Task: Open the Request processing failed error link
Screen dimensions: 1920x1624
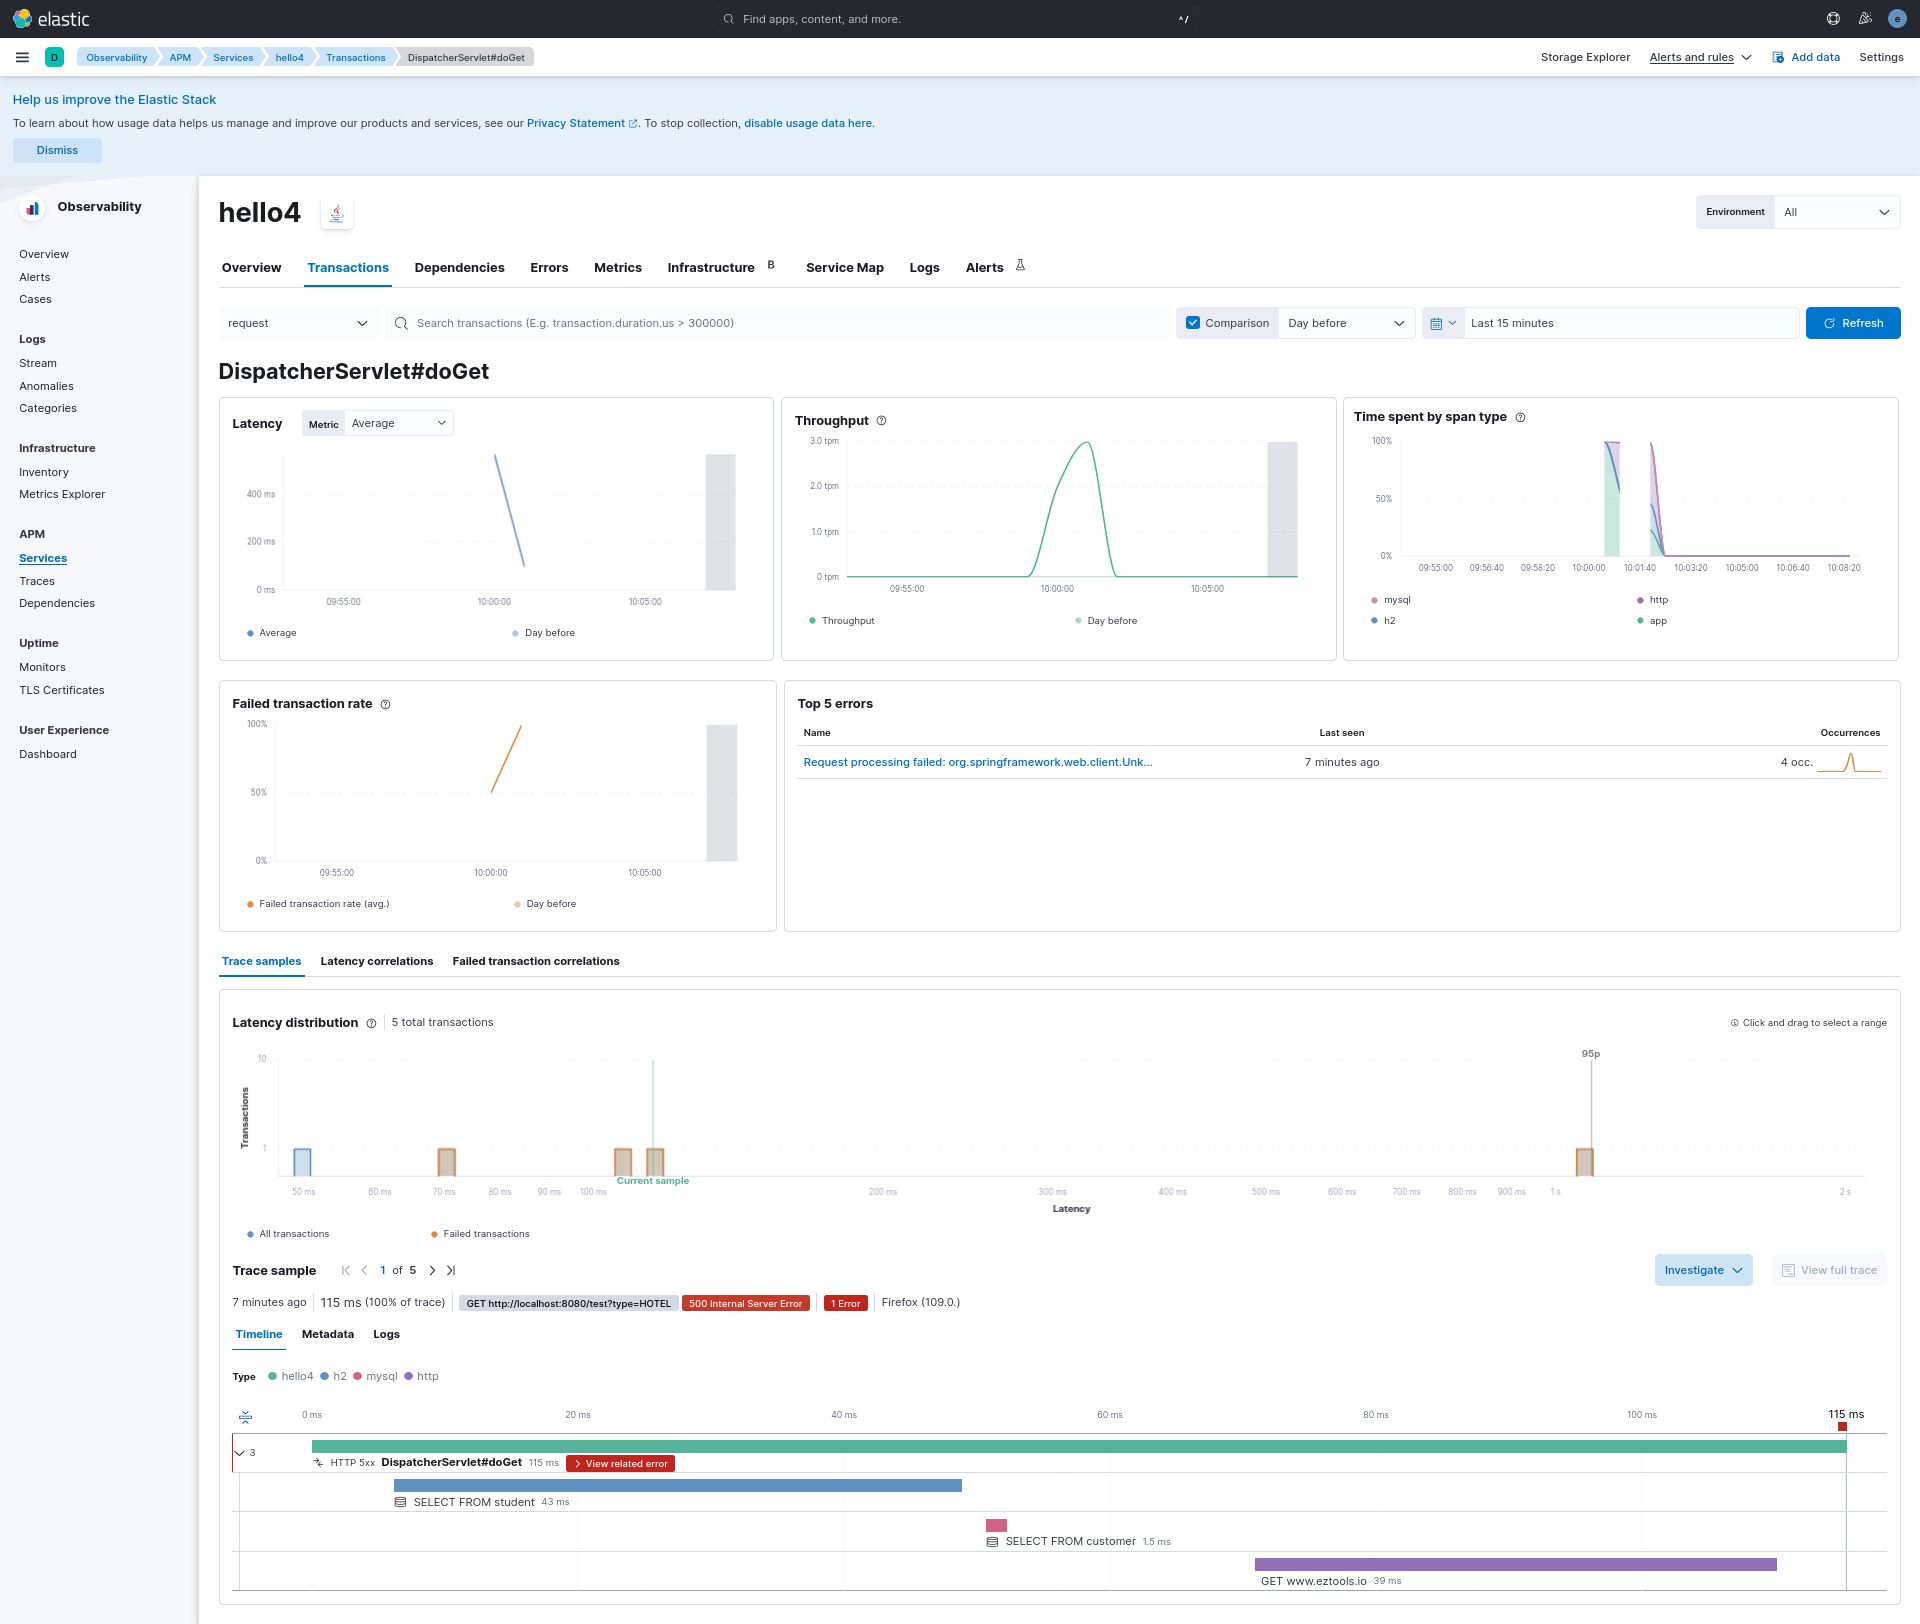Action: pyautogui.click(x=977, y=763)
